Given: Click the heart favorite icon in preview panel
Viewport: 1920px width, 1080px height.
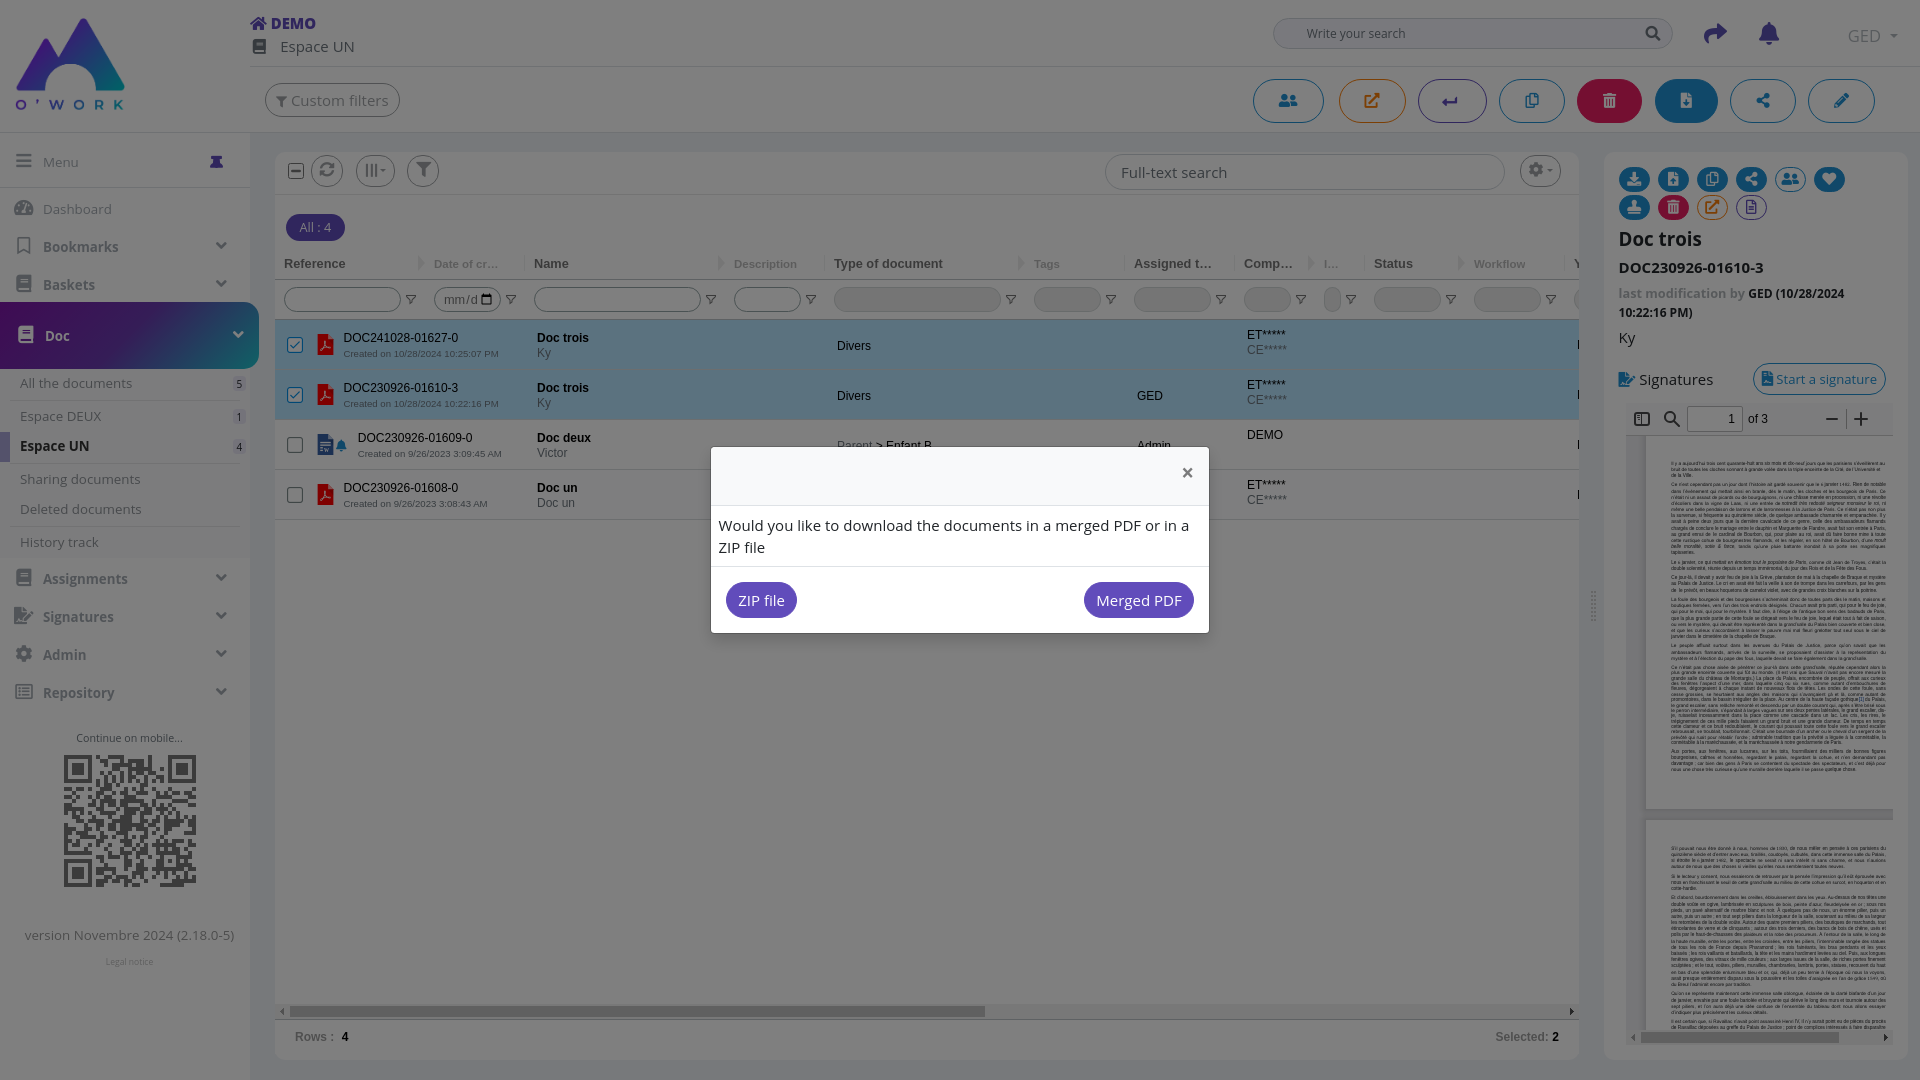Looking at the screenshot, I should click(x=1829, y=179).
